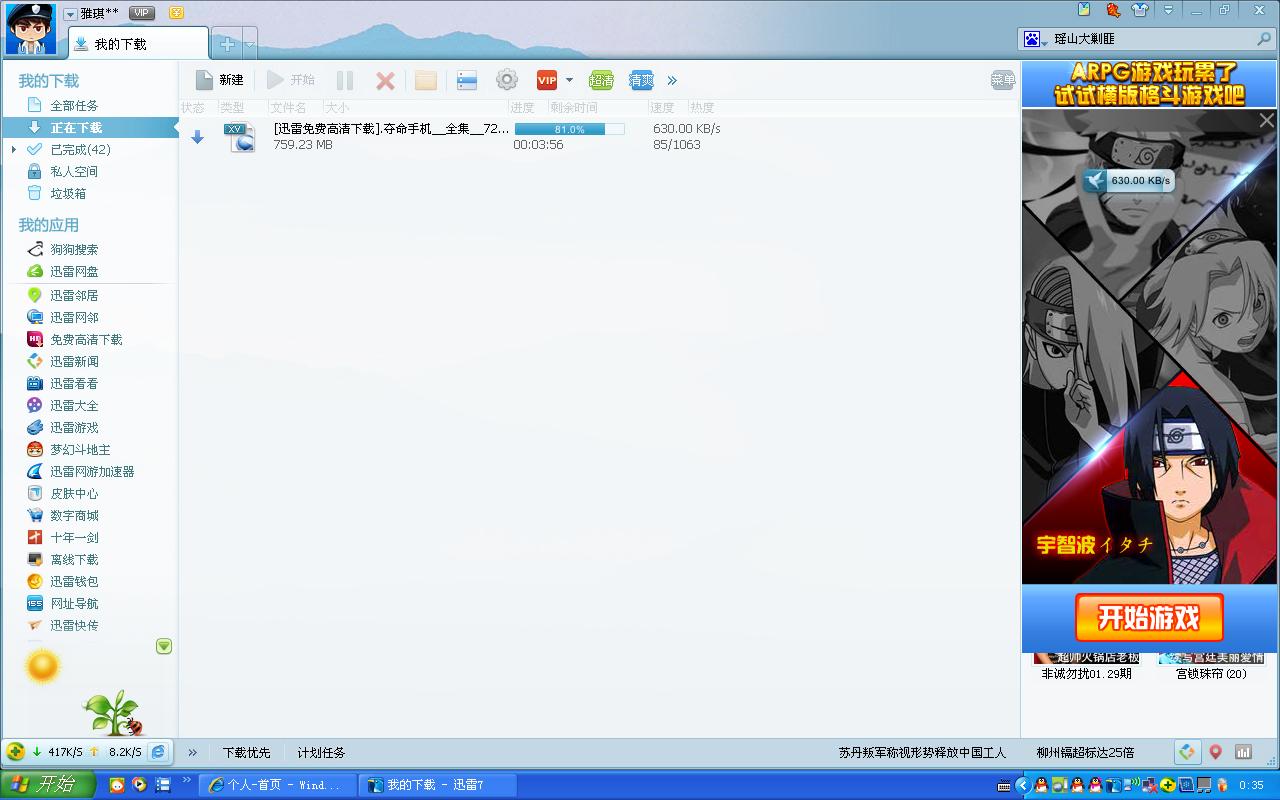Open 梦幻斗地主 game
Image resolution: width=1280 pixels, height=800 pixels.
point(80,449)
